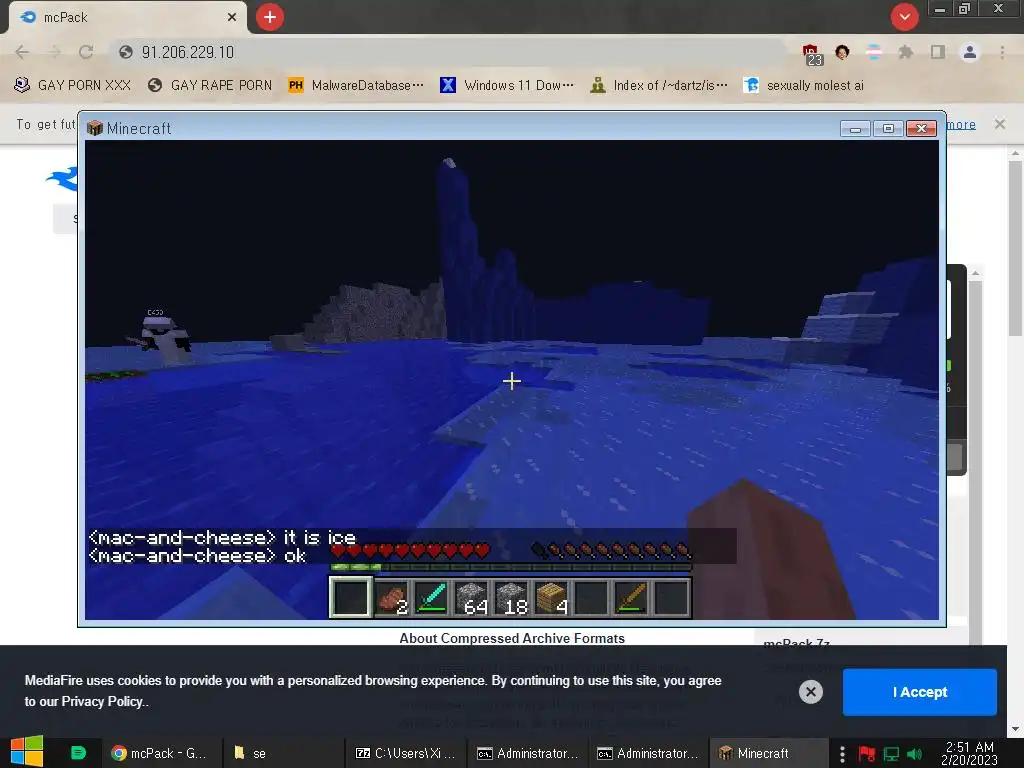Open the volume speaker tray icon
This screenshot has height=768, width=1024.
914,754
